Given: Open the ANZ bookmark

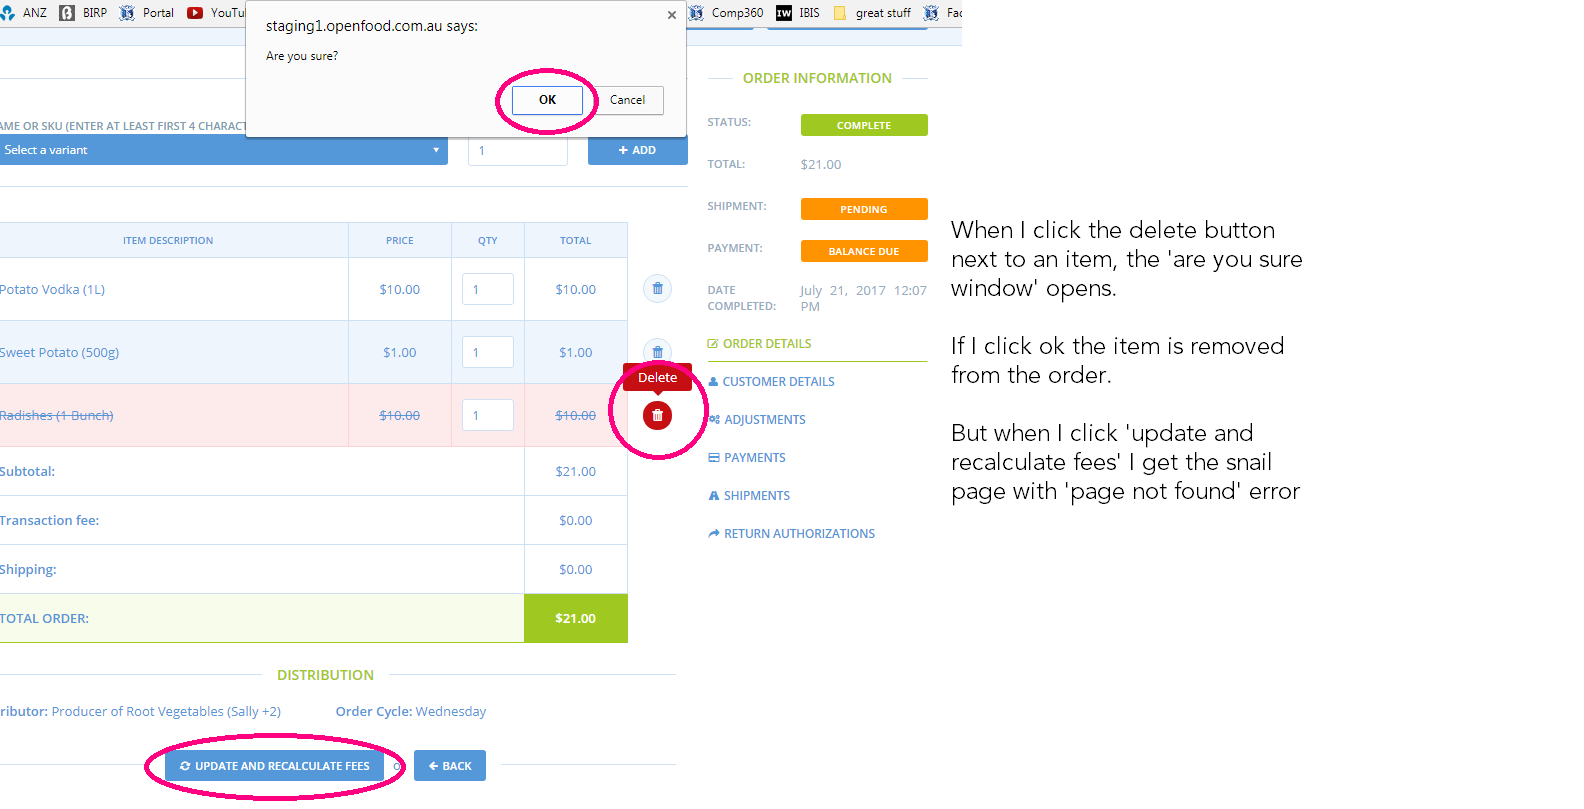Looking at the screenshot, I should [24, 13].
